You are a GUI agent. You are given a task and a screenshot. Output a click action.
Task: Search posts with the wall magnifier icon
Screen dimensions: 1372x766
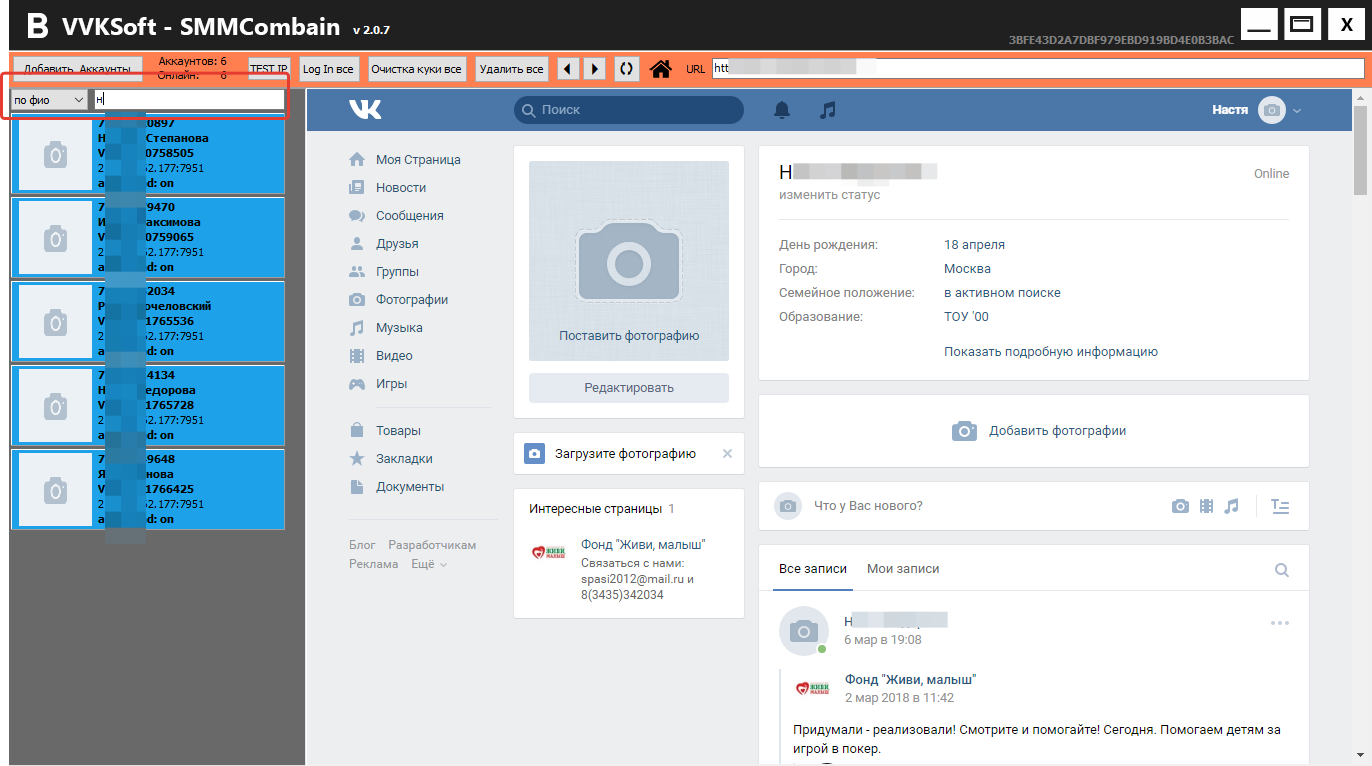pyautogui.click(x=1281, y=570)
